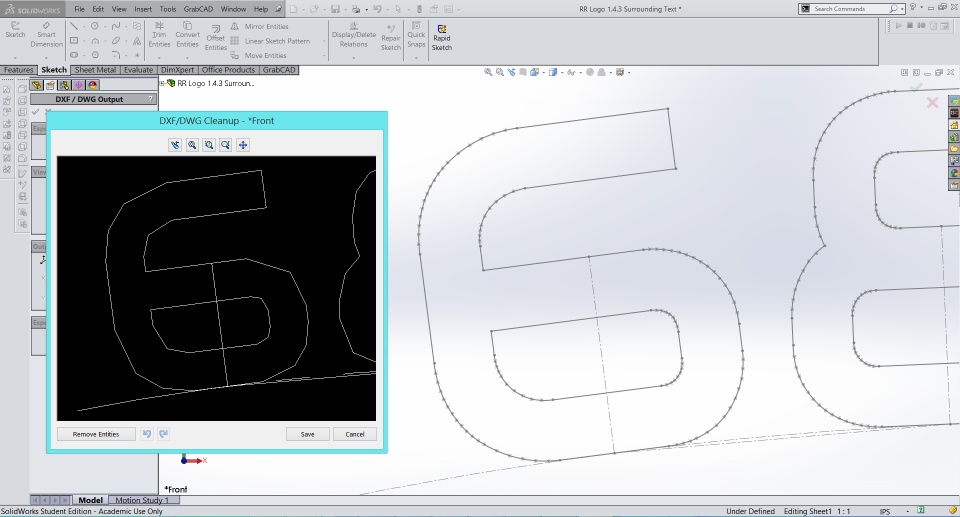Open the Tools menu
The image size is (960, 517).
[x=168, y=9]
